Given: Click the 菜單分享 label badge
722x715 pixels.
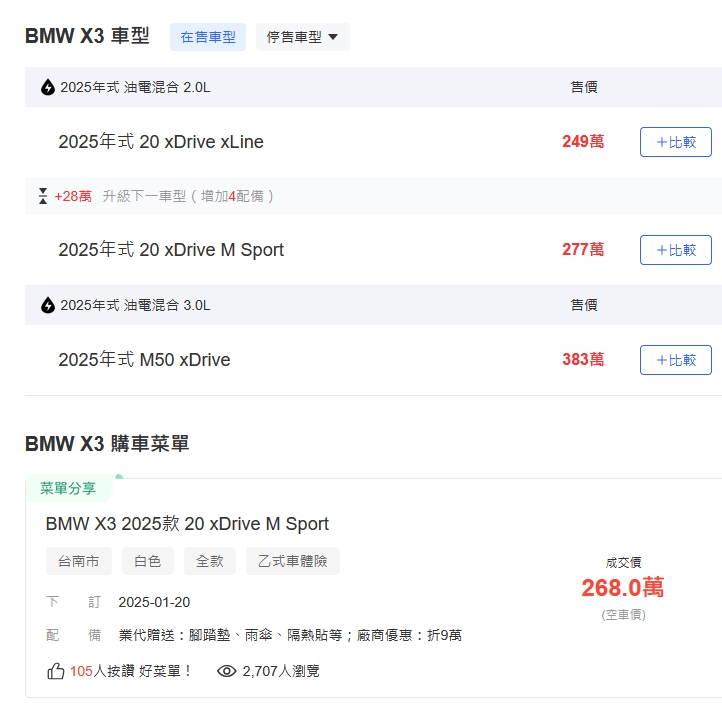Looking at the screenshot, I should point(68,488).
